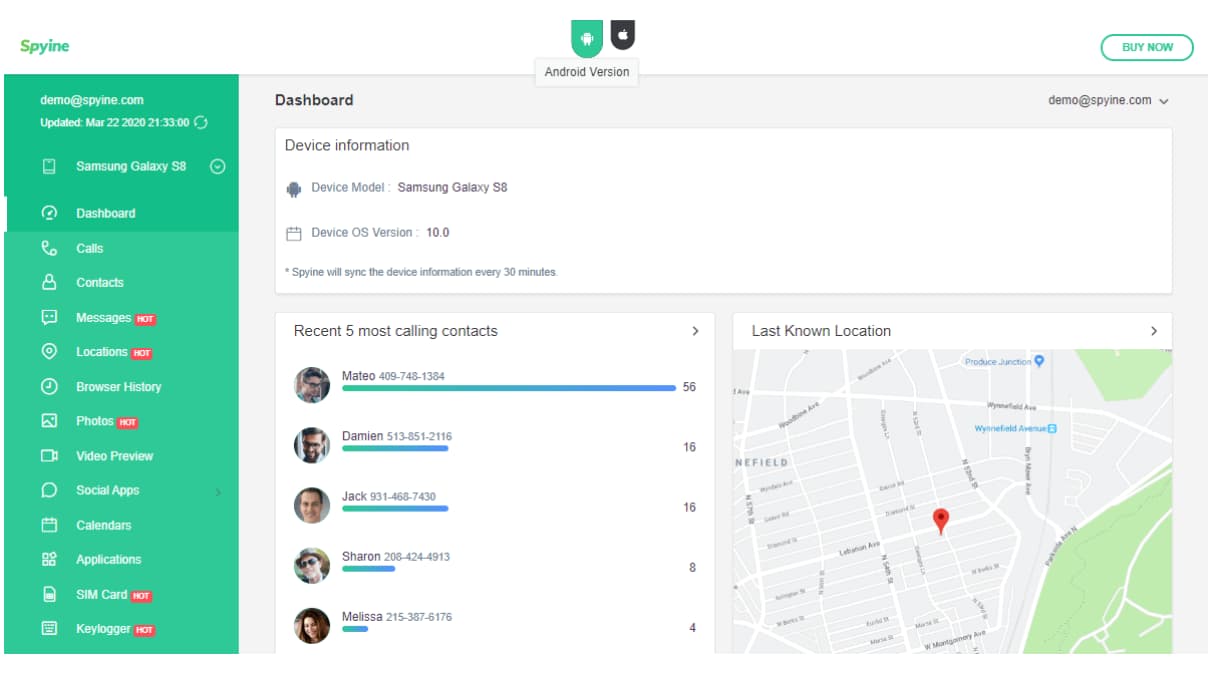Click the Samsung Galaxy S8 device model value
This screenshot has width=1224, height=688.
(452, 187)
